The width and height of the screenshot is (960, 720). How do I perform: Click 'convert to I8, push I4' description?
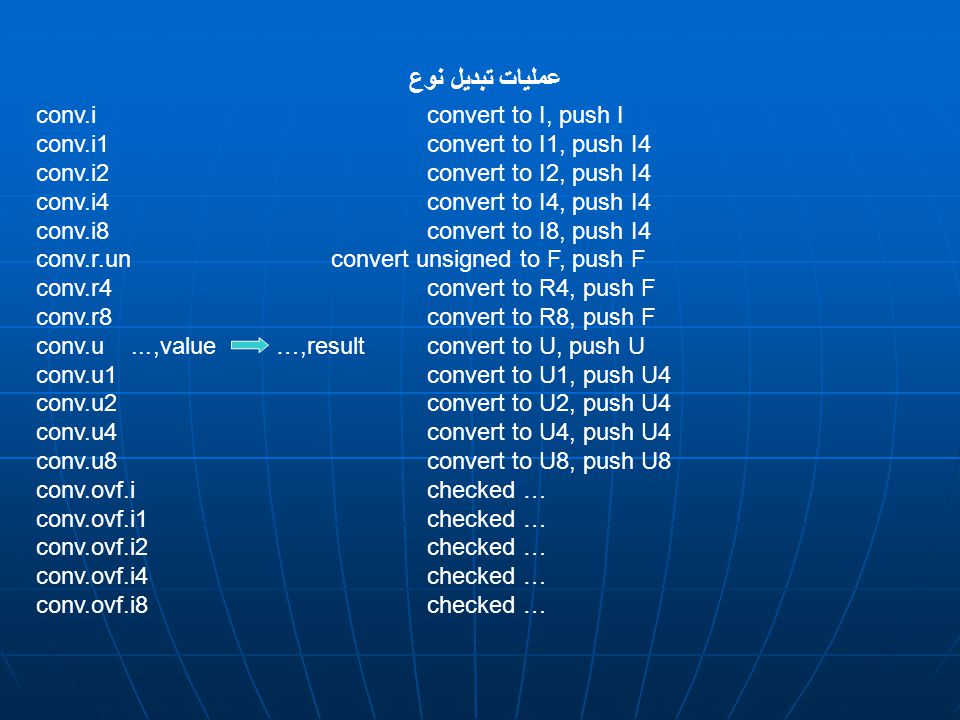coord(539,231)
